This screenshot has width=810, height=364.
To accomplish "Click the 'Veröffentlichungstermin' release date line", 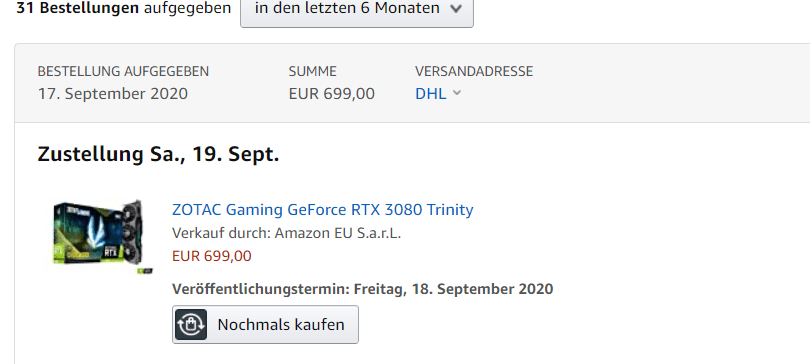I will point(363,289).
